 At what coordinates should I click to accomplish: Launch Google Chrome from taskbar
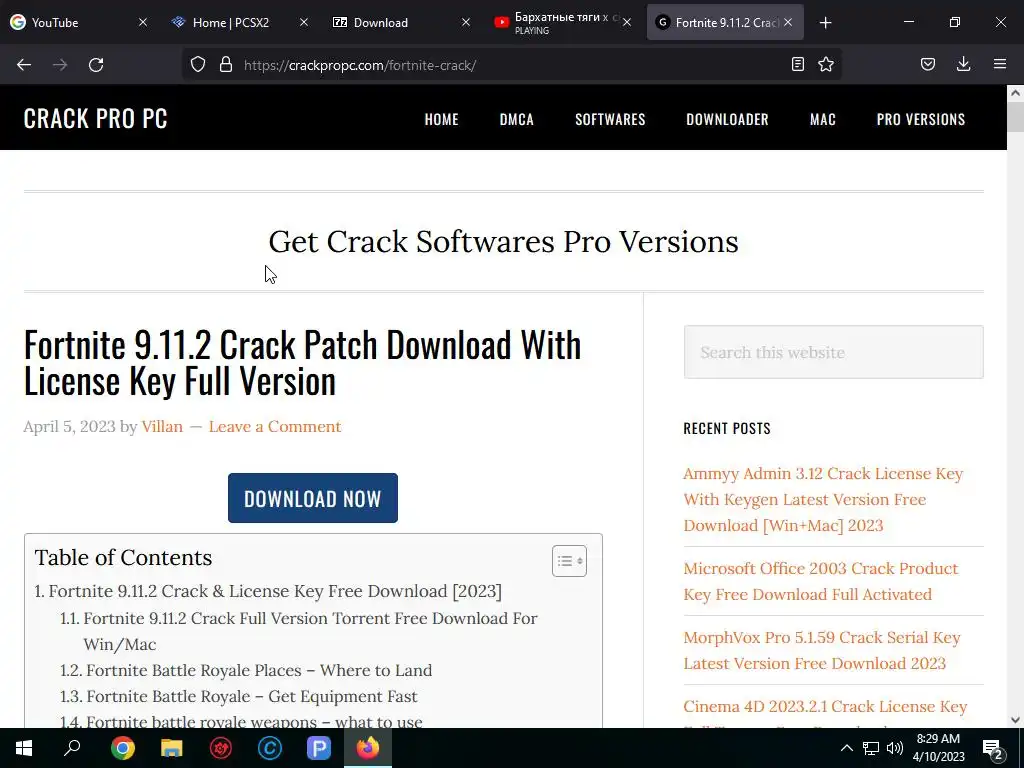click(x=123, y=748)
